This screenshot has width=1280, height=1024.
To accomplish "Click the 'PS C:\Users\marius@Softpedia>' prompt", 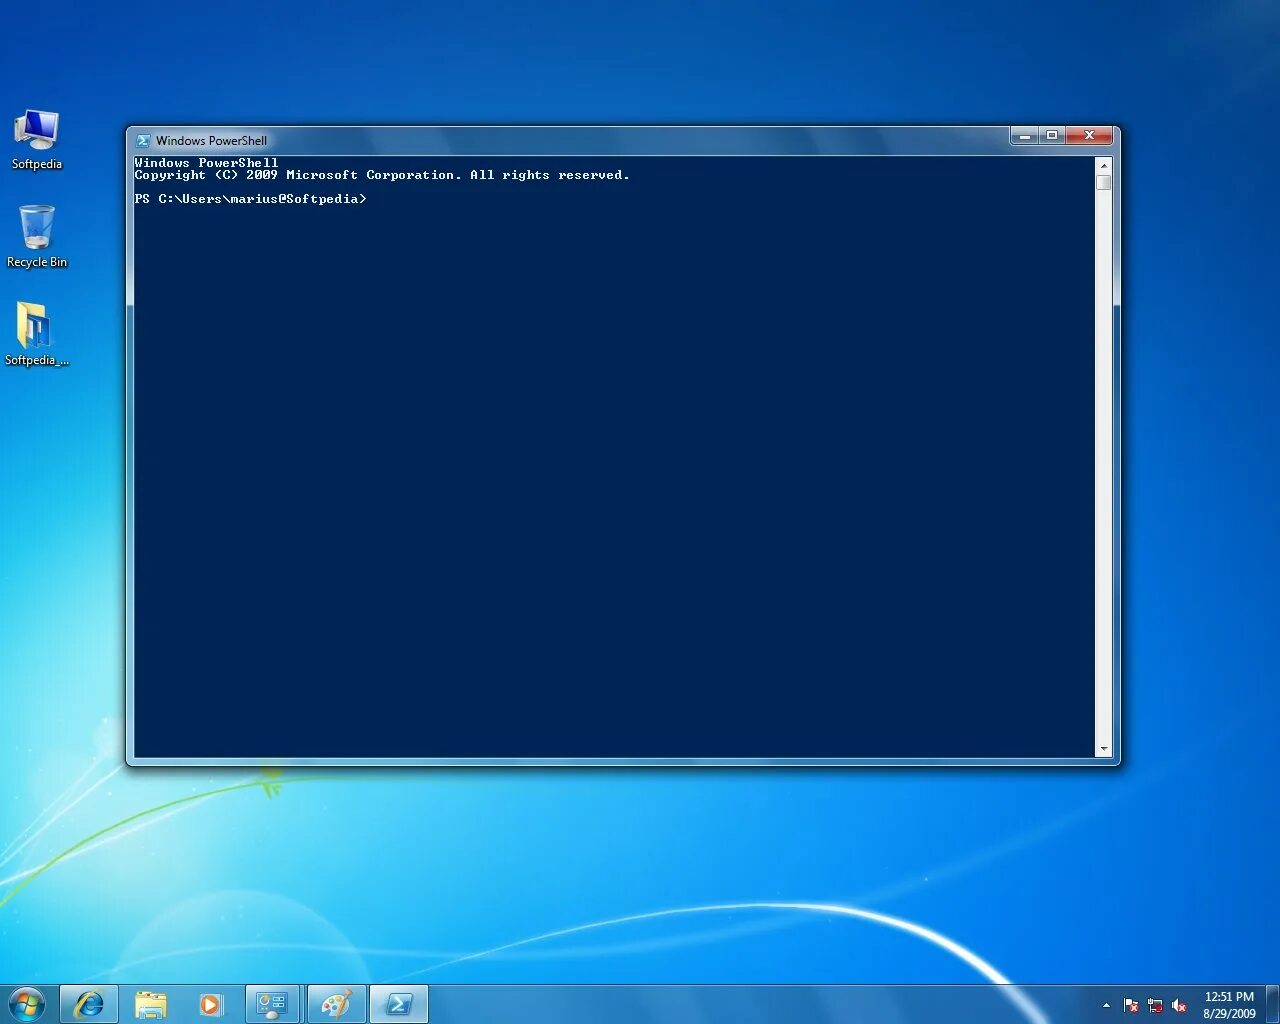I will pos(250,199).
